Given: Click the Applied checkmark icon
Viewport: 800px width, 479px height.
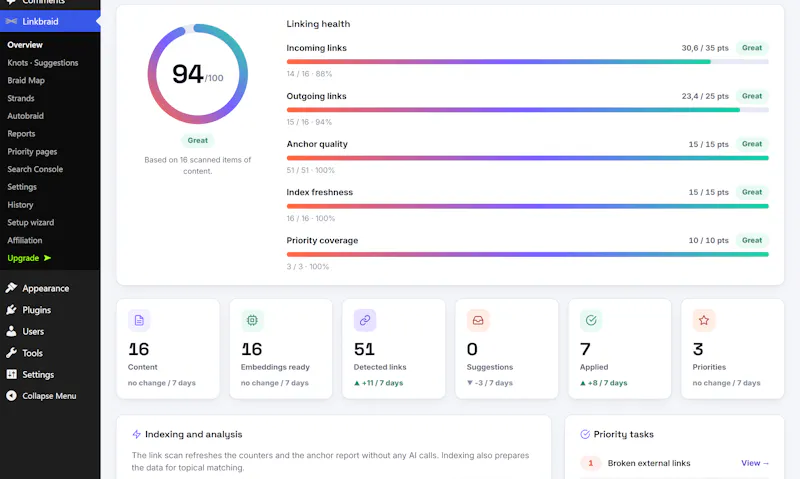Looking at the screenshot, I should [591, 320].
